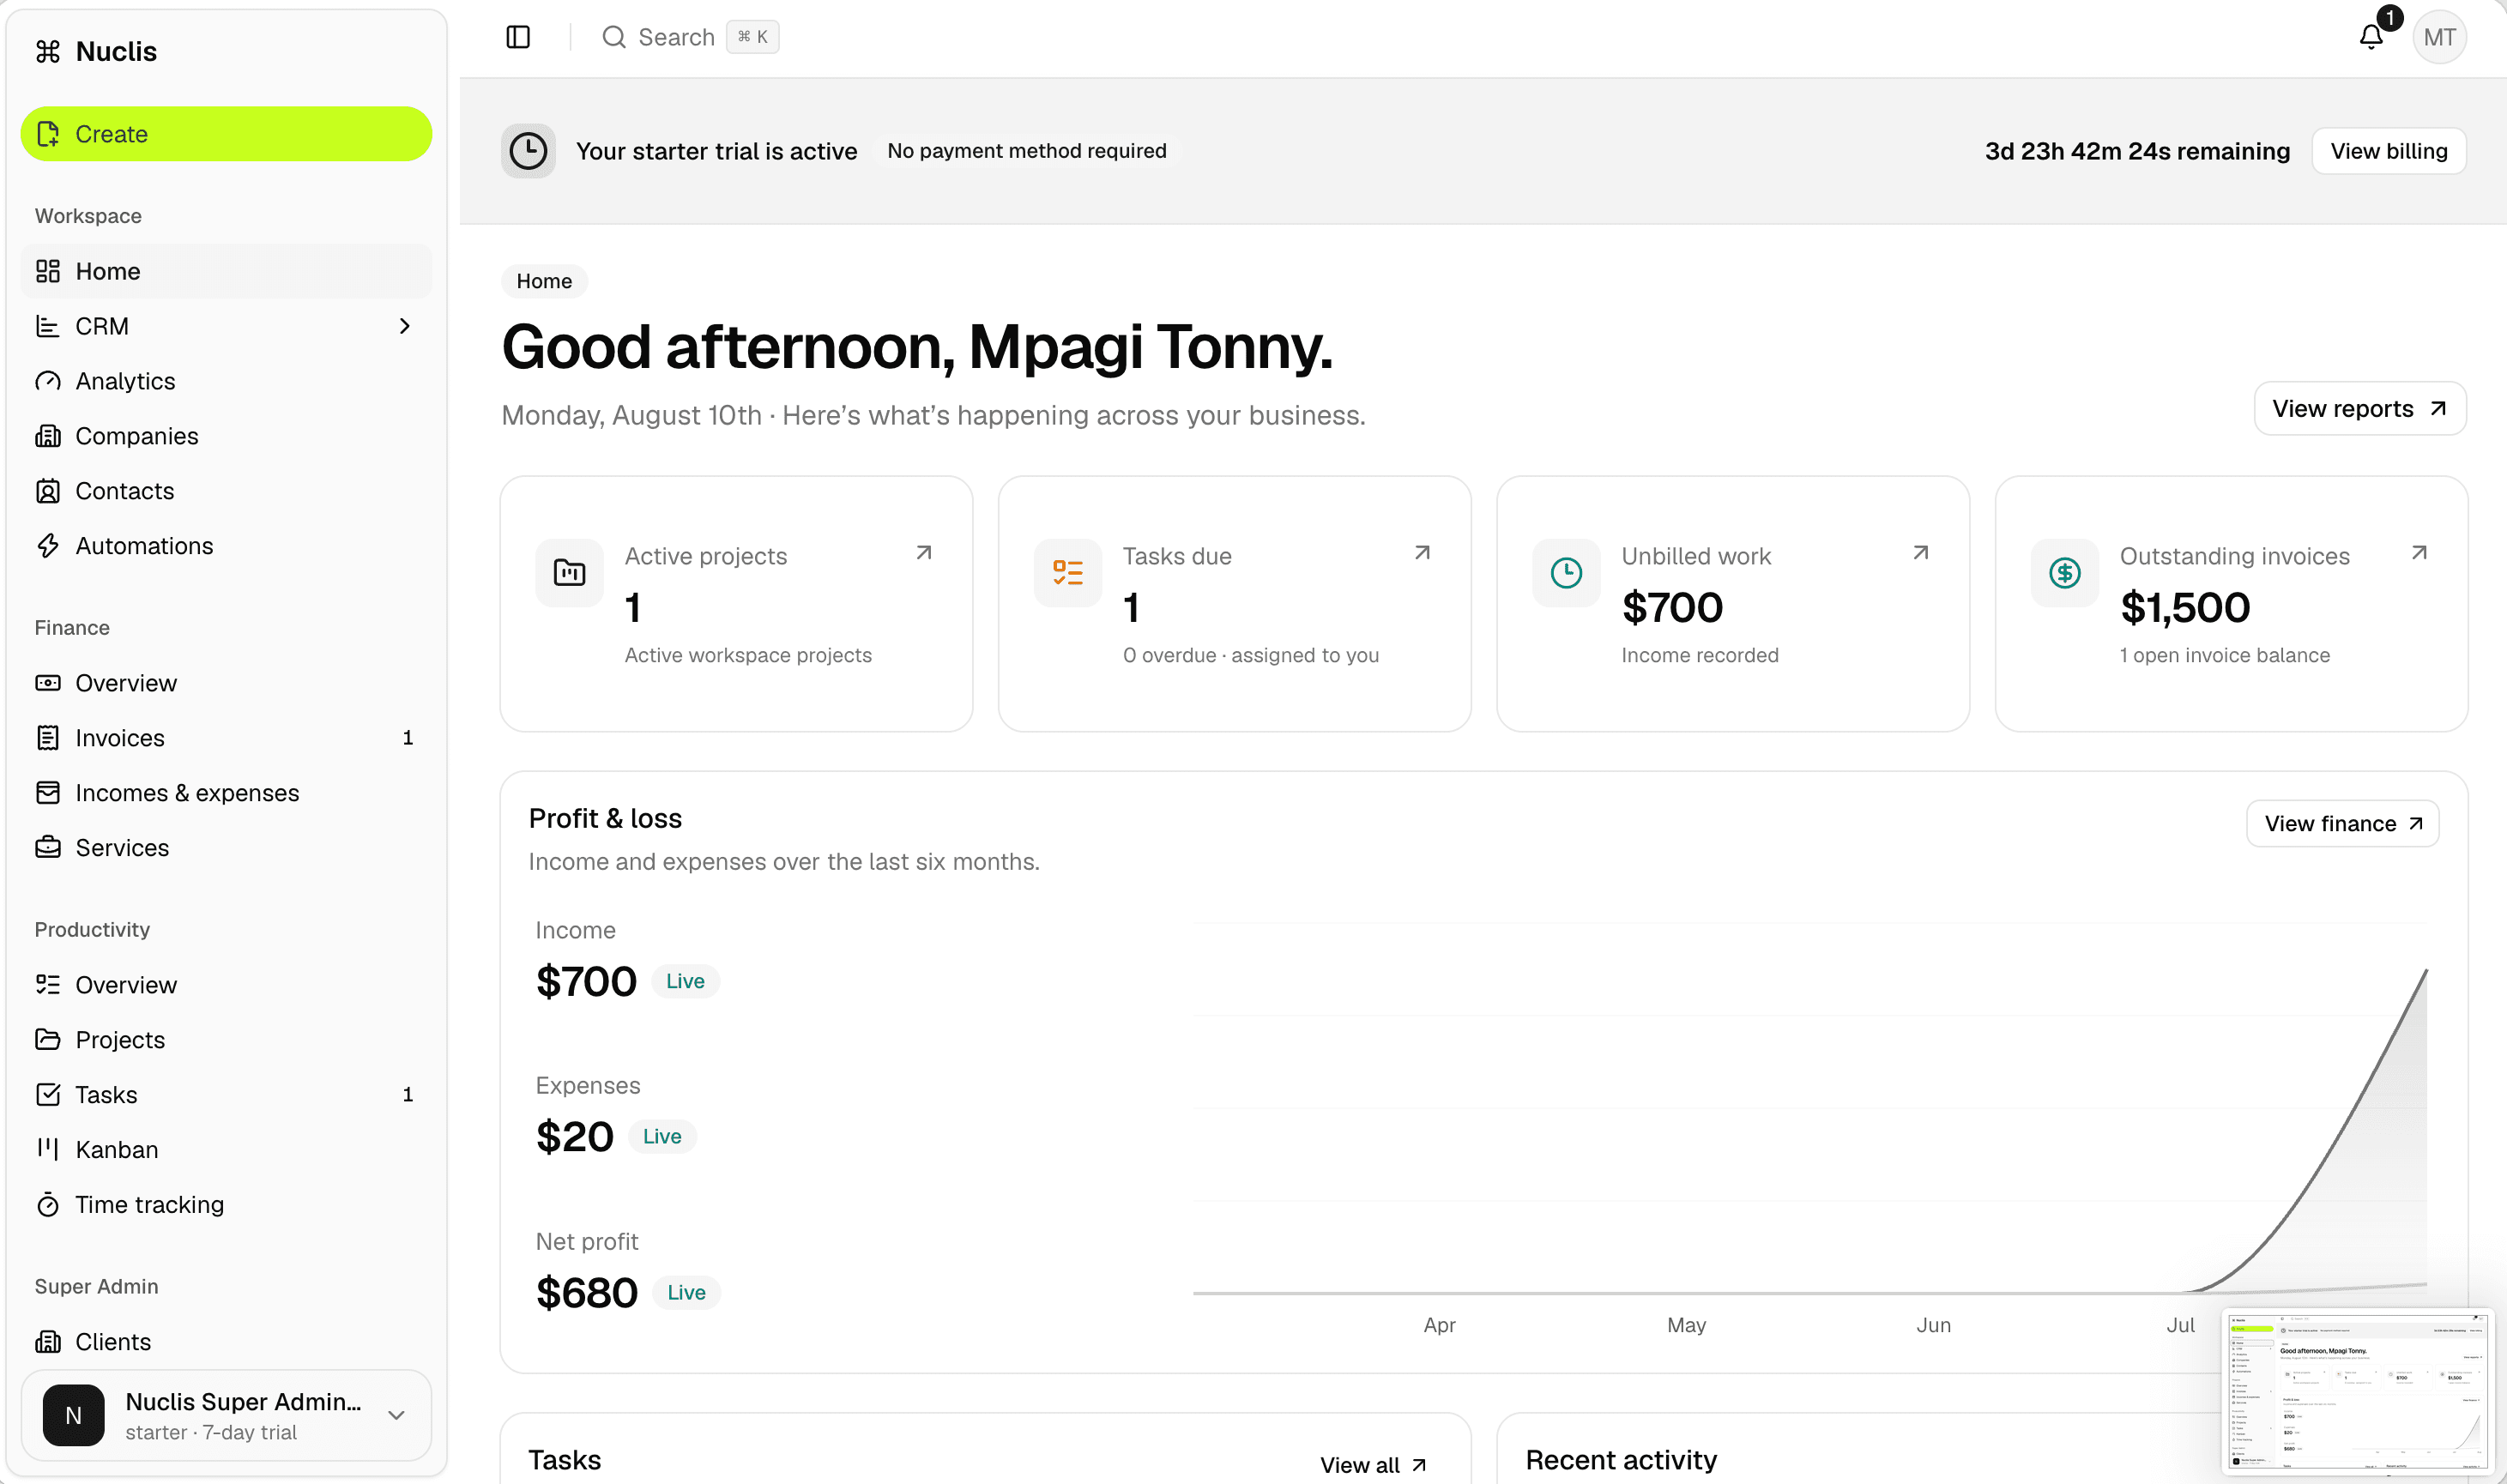Click the "Active workspace projects" caption

748,655
